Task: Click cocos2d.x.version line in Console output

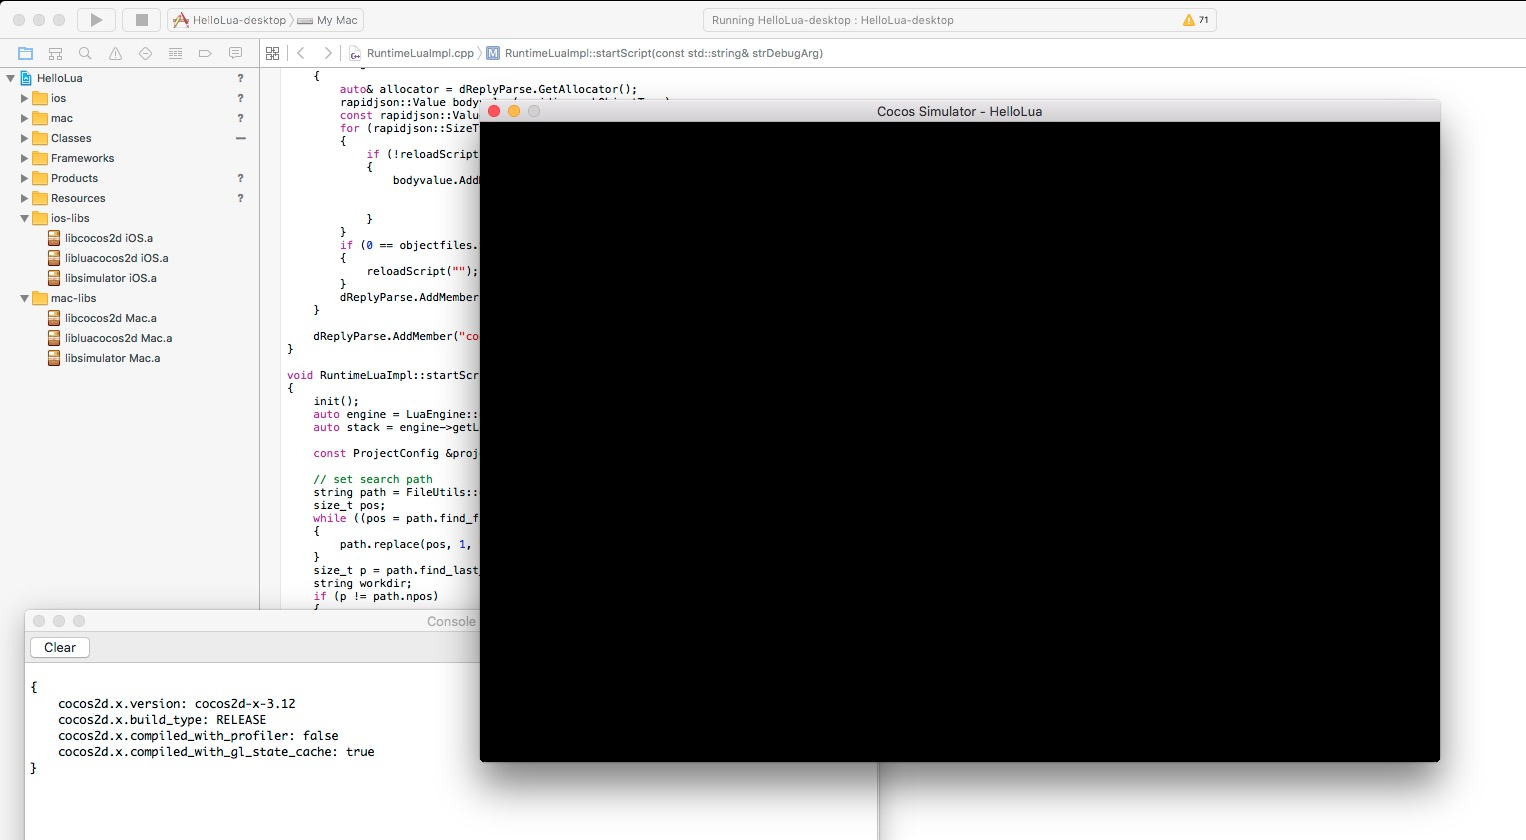Action: 177,704
